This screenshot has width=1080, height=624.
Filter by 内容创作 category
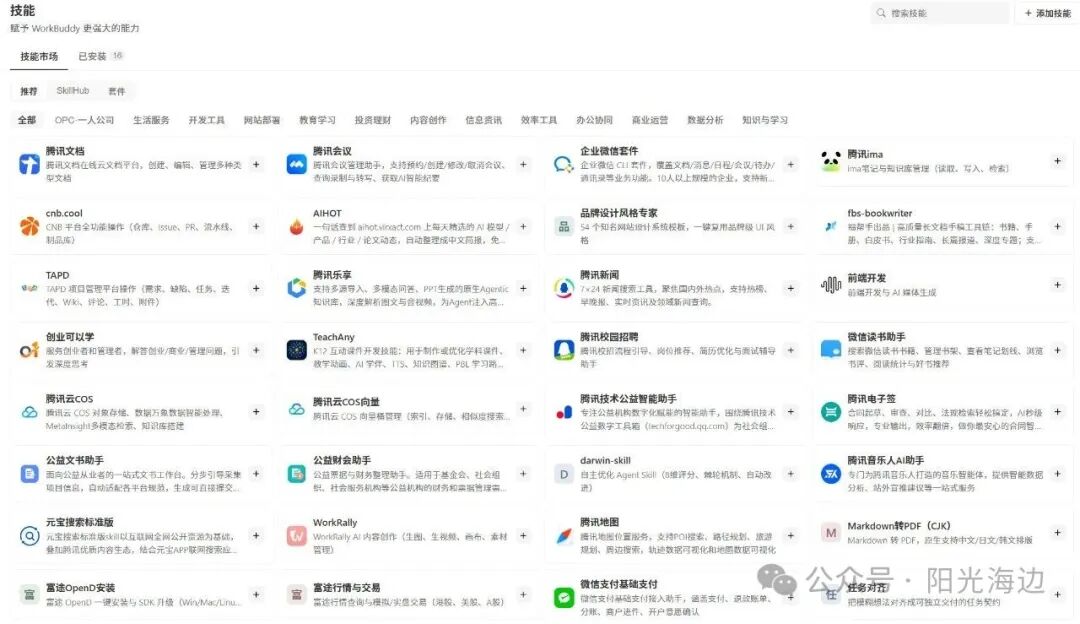428,120
